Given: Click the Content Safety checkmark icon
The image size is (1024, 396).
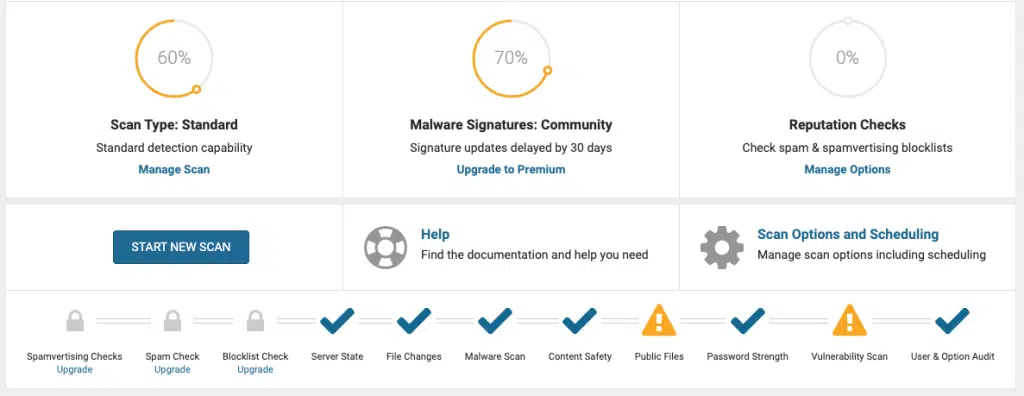Looking at the screenshot, I should [580, 321].
